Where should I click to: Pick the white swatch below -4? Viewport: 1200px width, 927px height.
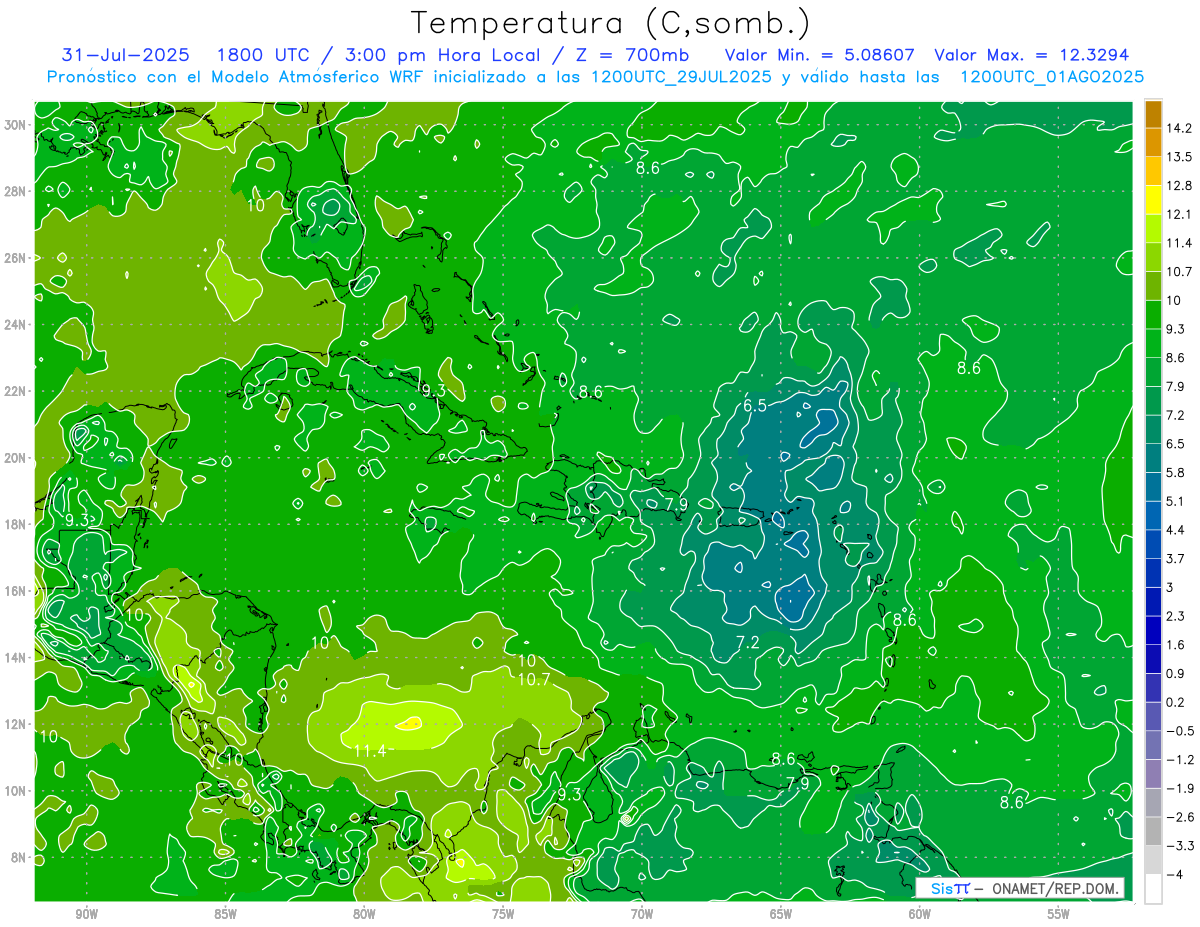pyautogui.click(x=1153, y=889)
